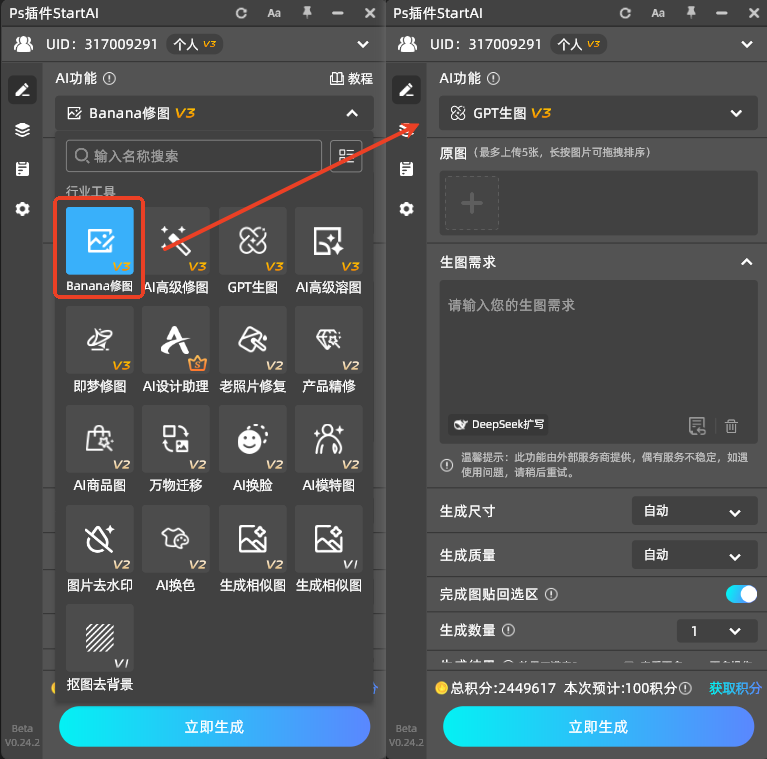The image size is (767, 759).
Task: Click the Aa font size icon in right panel
Action: [x=658, y=13]
